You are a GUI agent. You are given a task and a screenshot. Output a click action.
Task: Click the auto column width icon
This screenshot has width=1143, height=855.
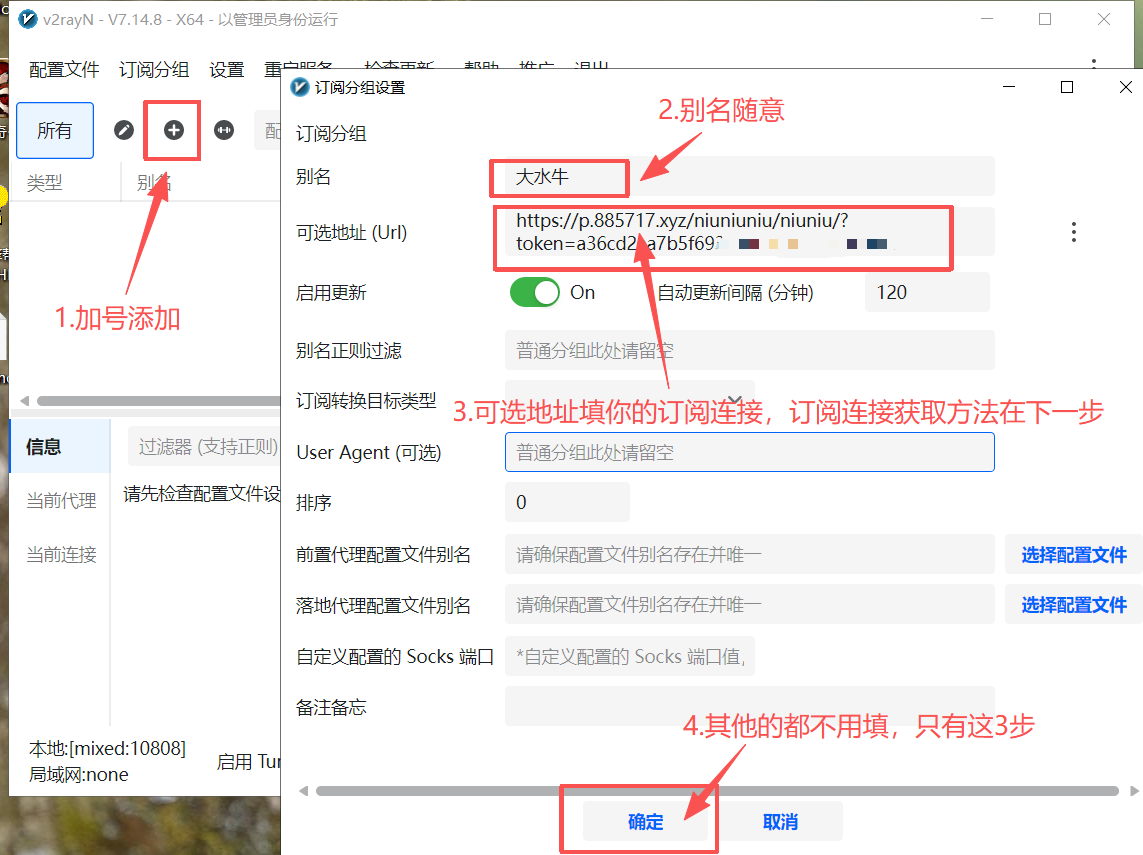pyautogui.click(x=224, y=130)
